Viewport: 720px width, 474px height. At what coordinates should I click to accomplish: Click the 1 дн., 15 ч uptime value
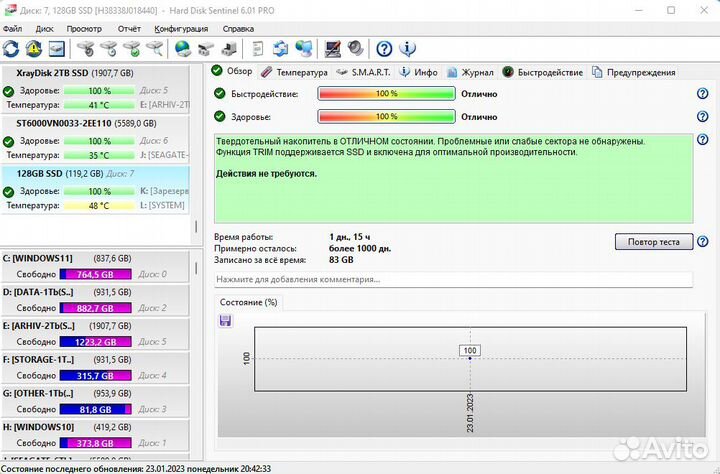click(349, 237)
